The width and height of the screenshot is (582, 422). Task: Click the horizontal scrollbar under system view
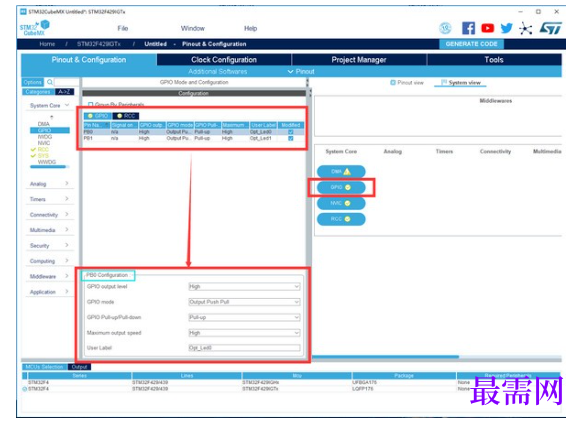(x=385, y=357)
